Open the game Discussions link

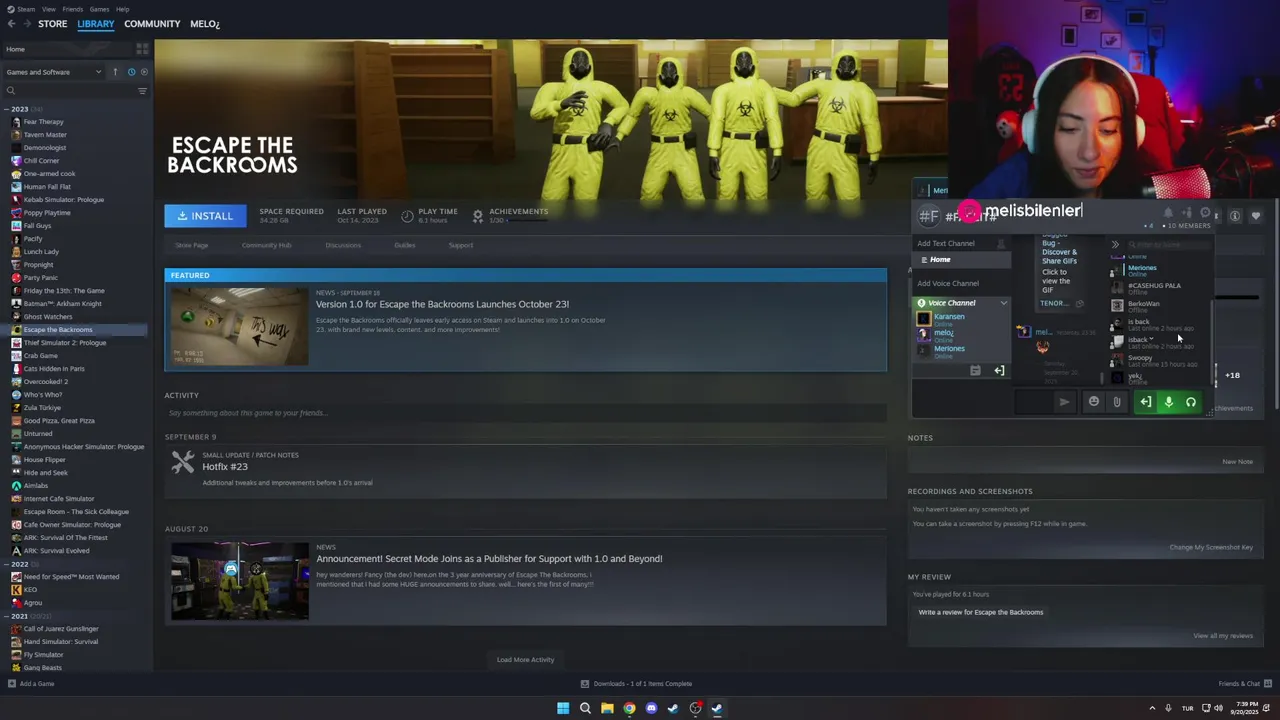[343, 245]
